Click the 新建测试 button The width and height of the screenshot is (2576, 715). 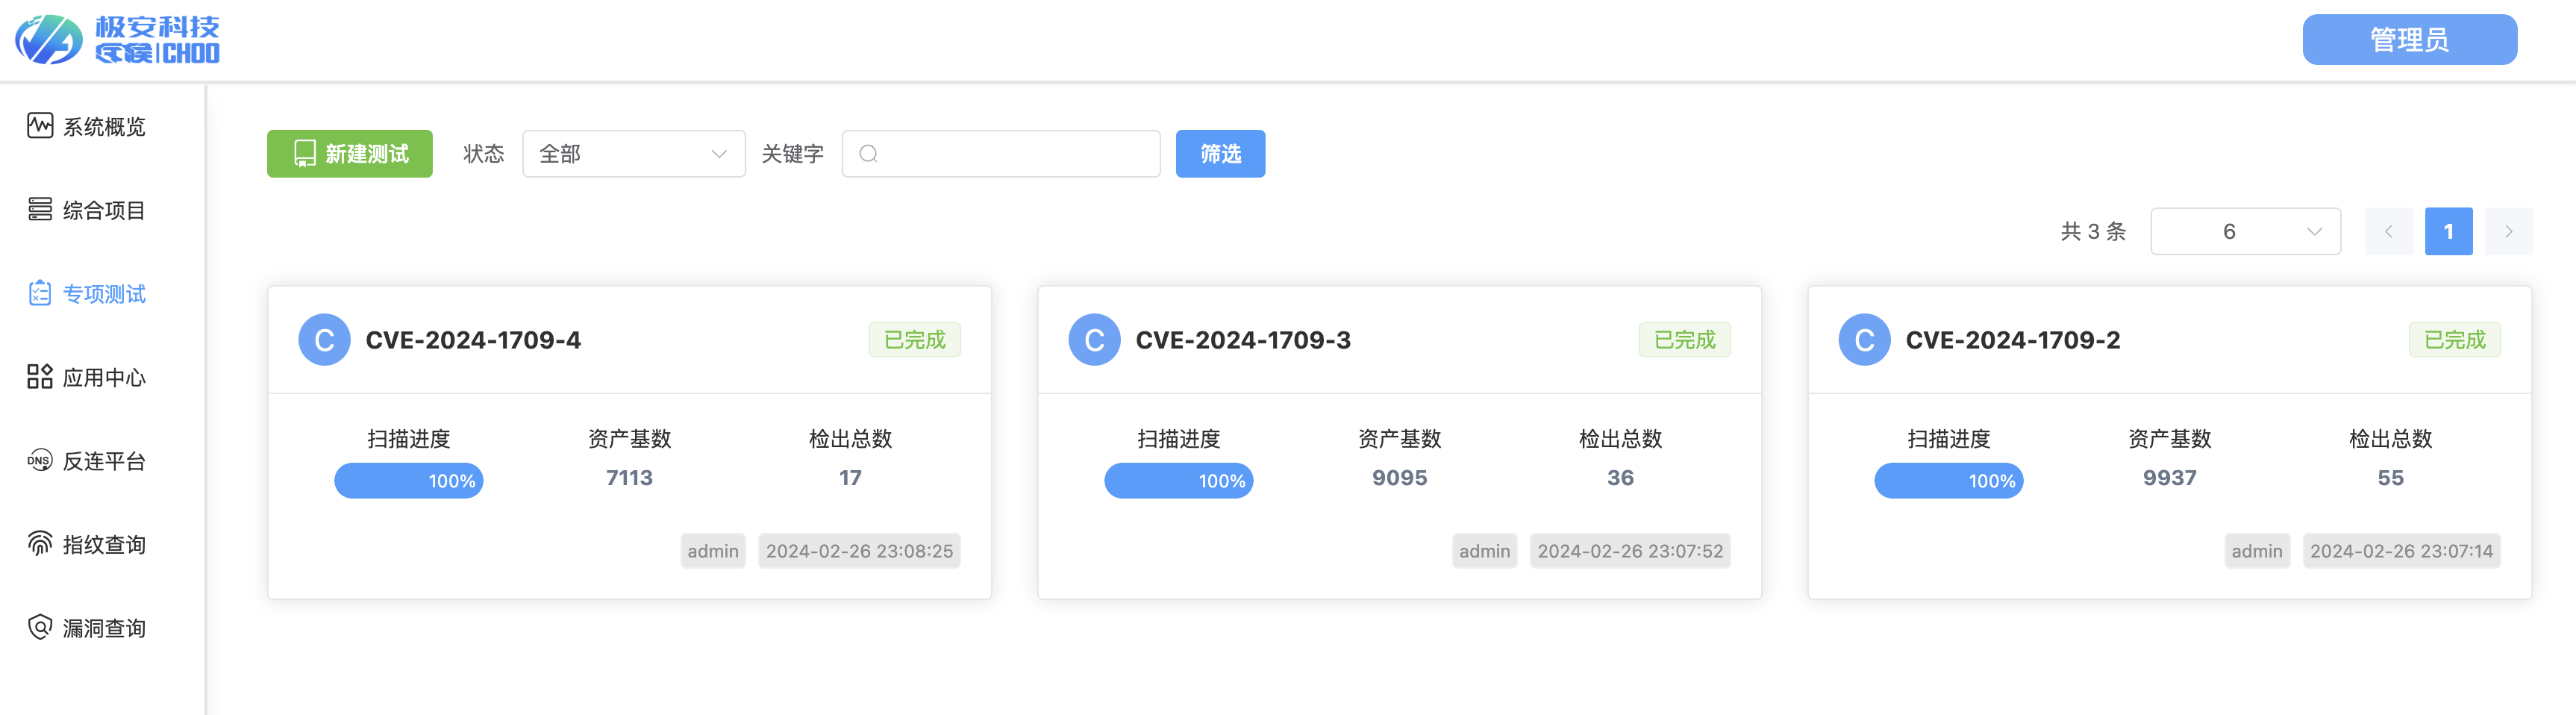(349, 154)
